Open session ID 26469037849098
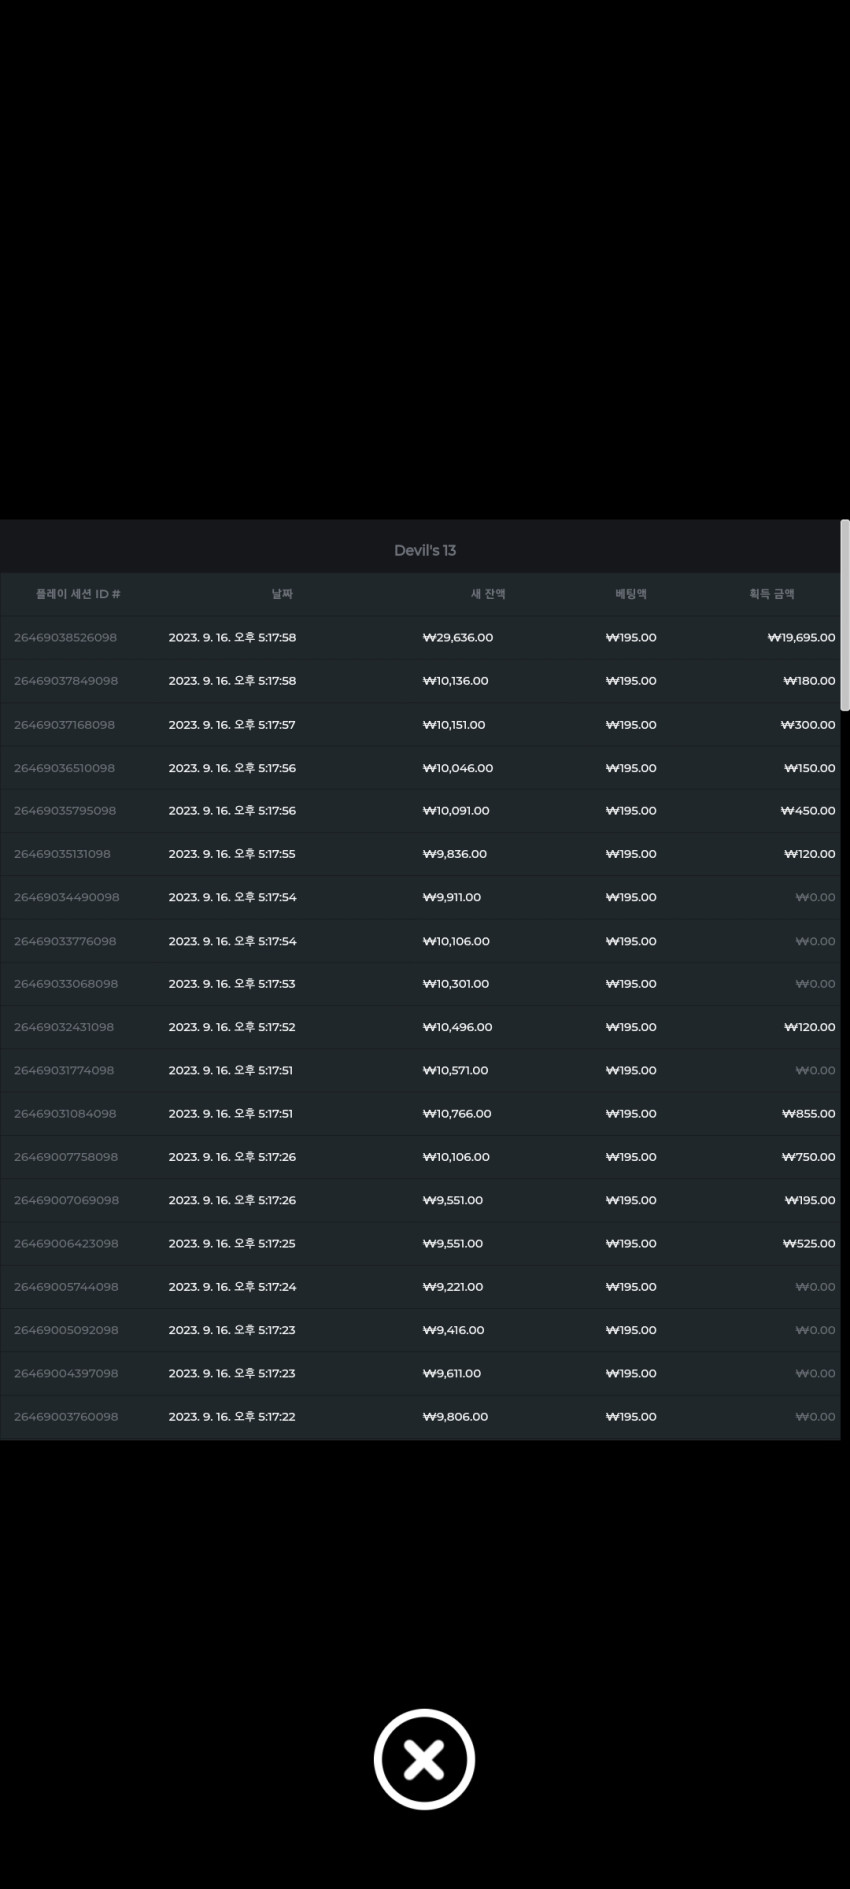850x1889 pixels. (x=65, y=681)
